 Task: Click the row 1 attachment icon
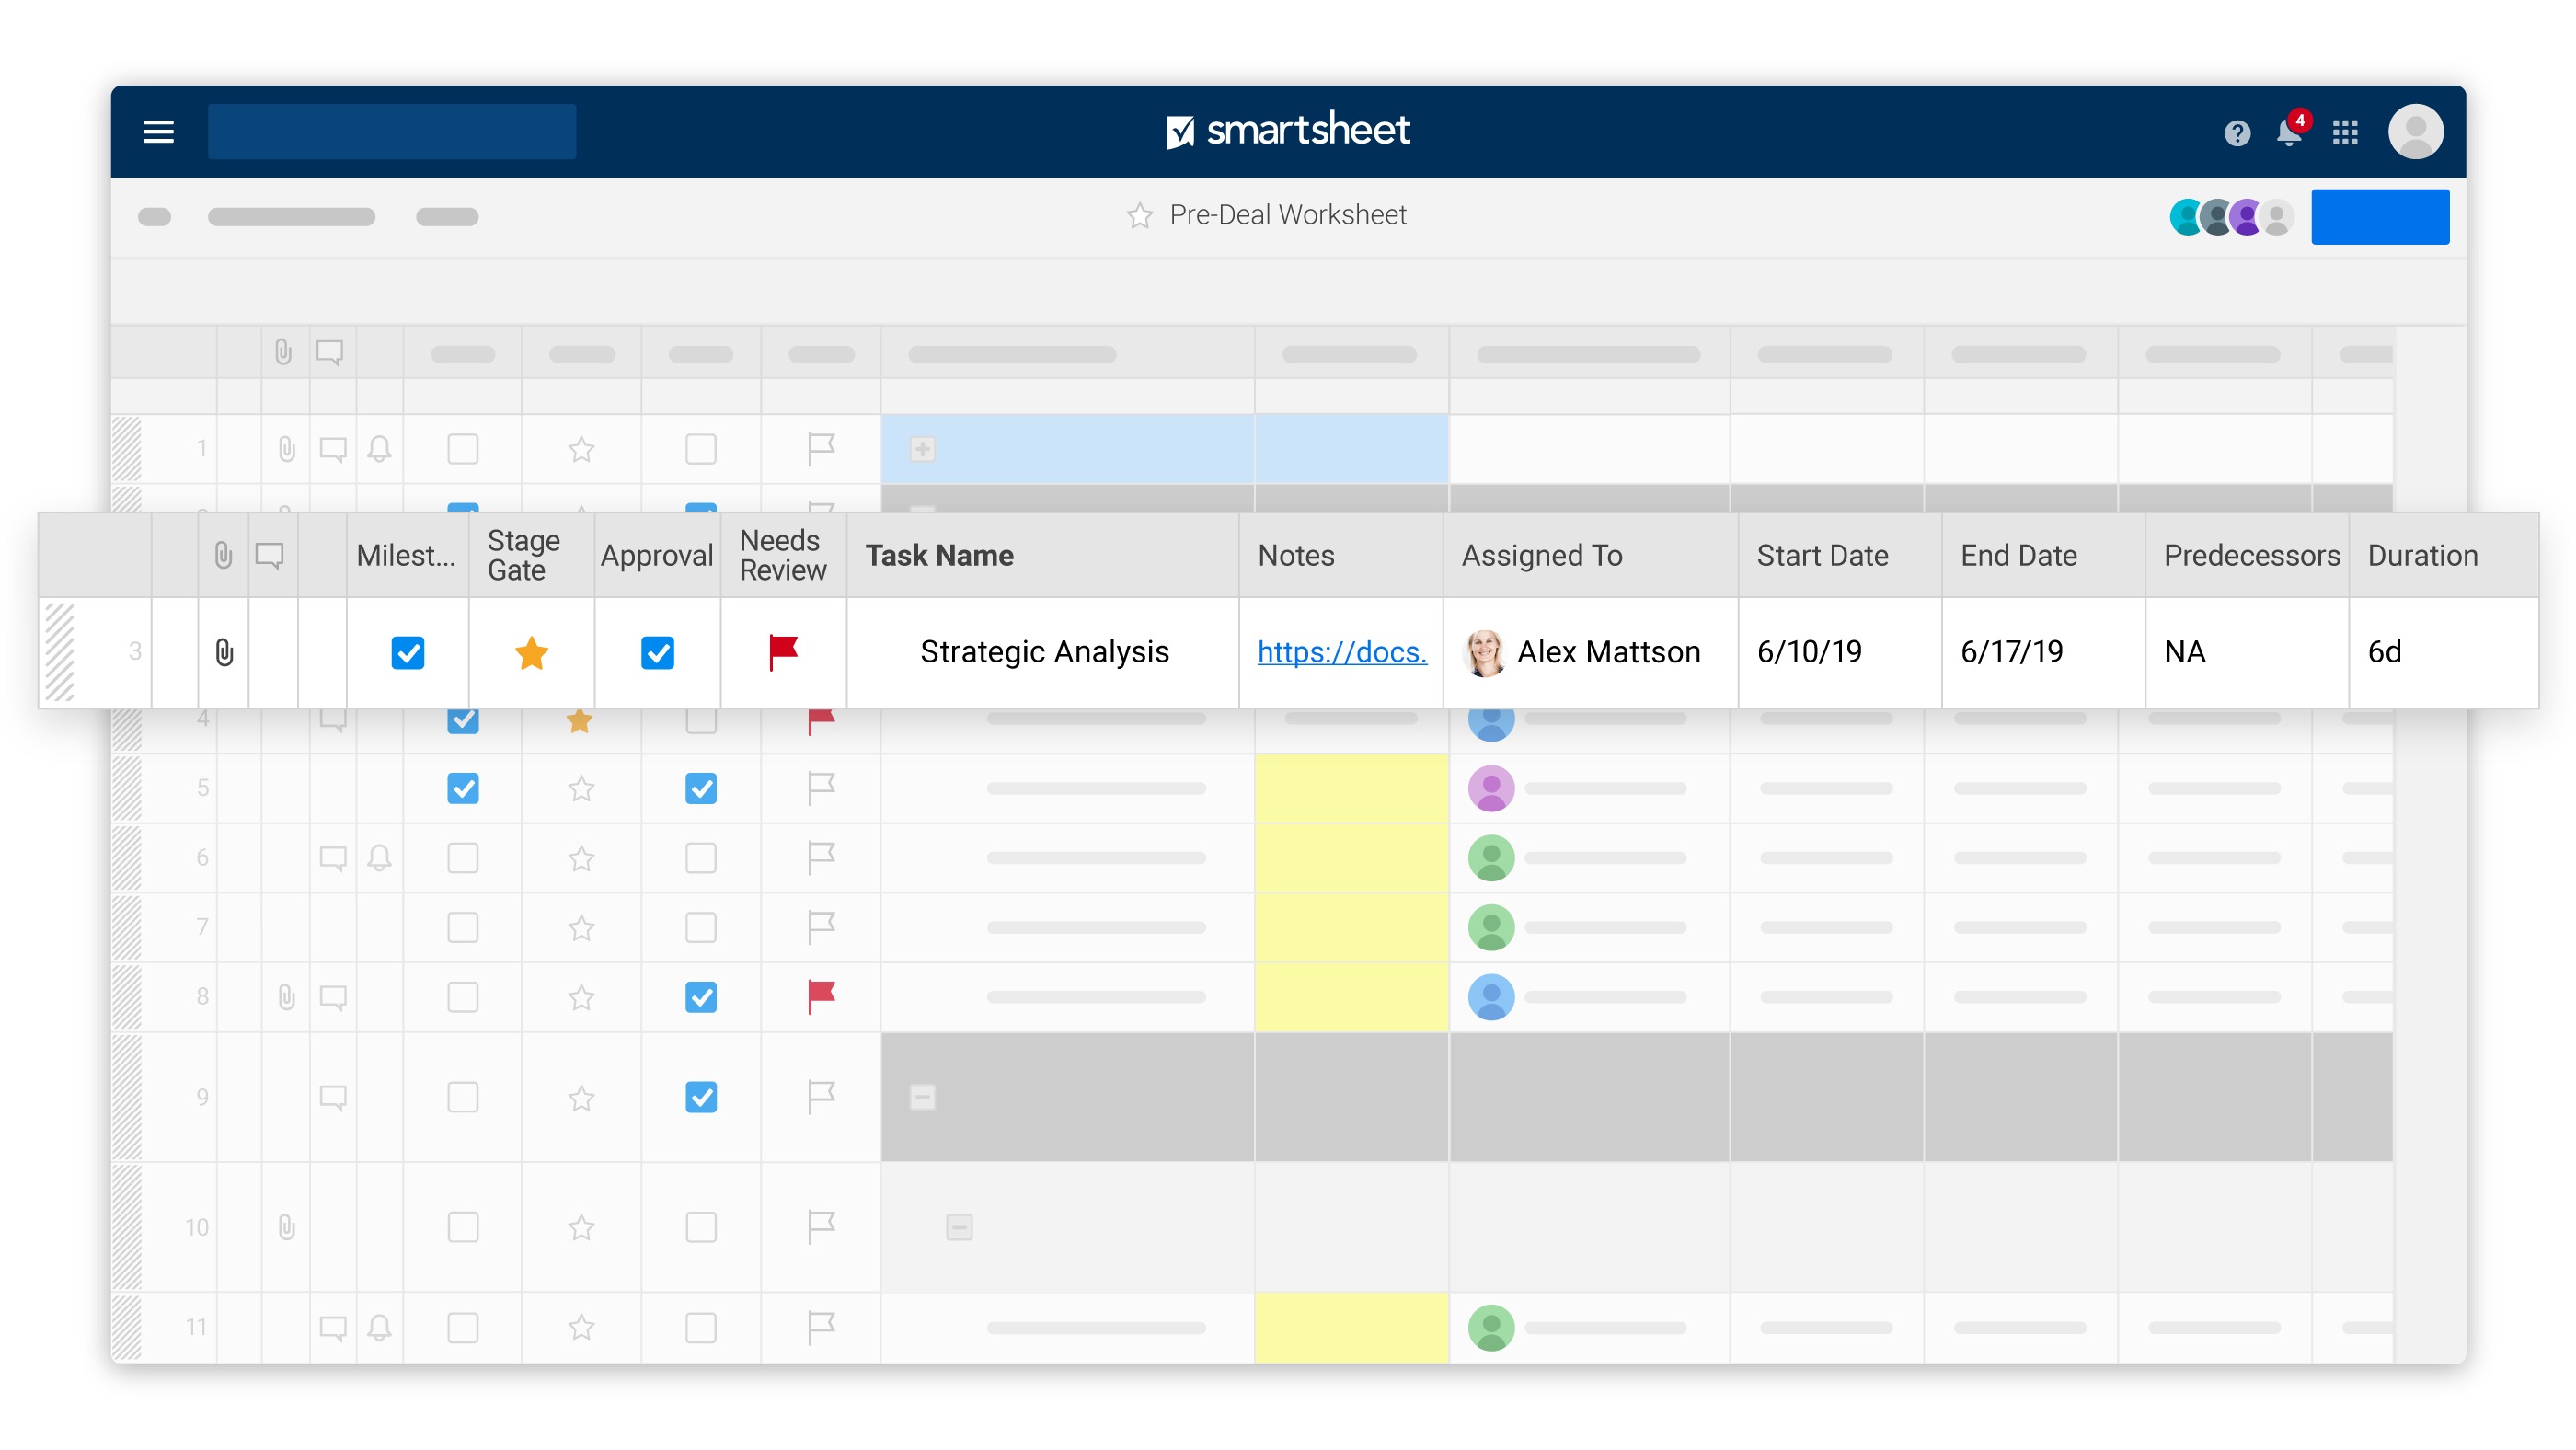[286, 449]
